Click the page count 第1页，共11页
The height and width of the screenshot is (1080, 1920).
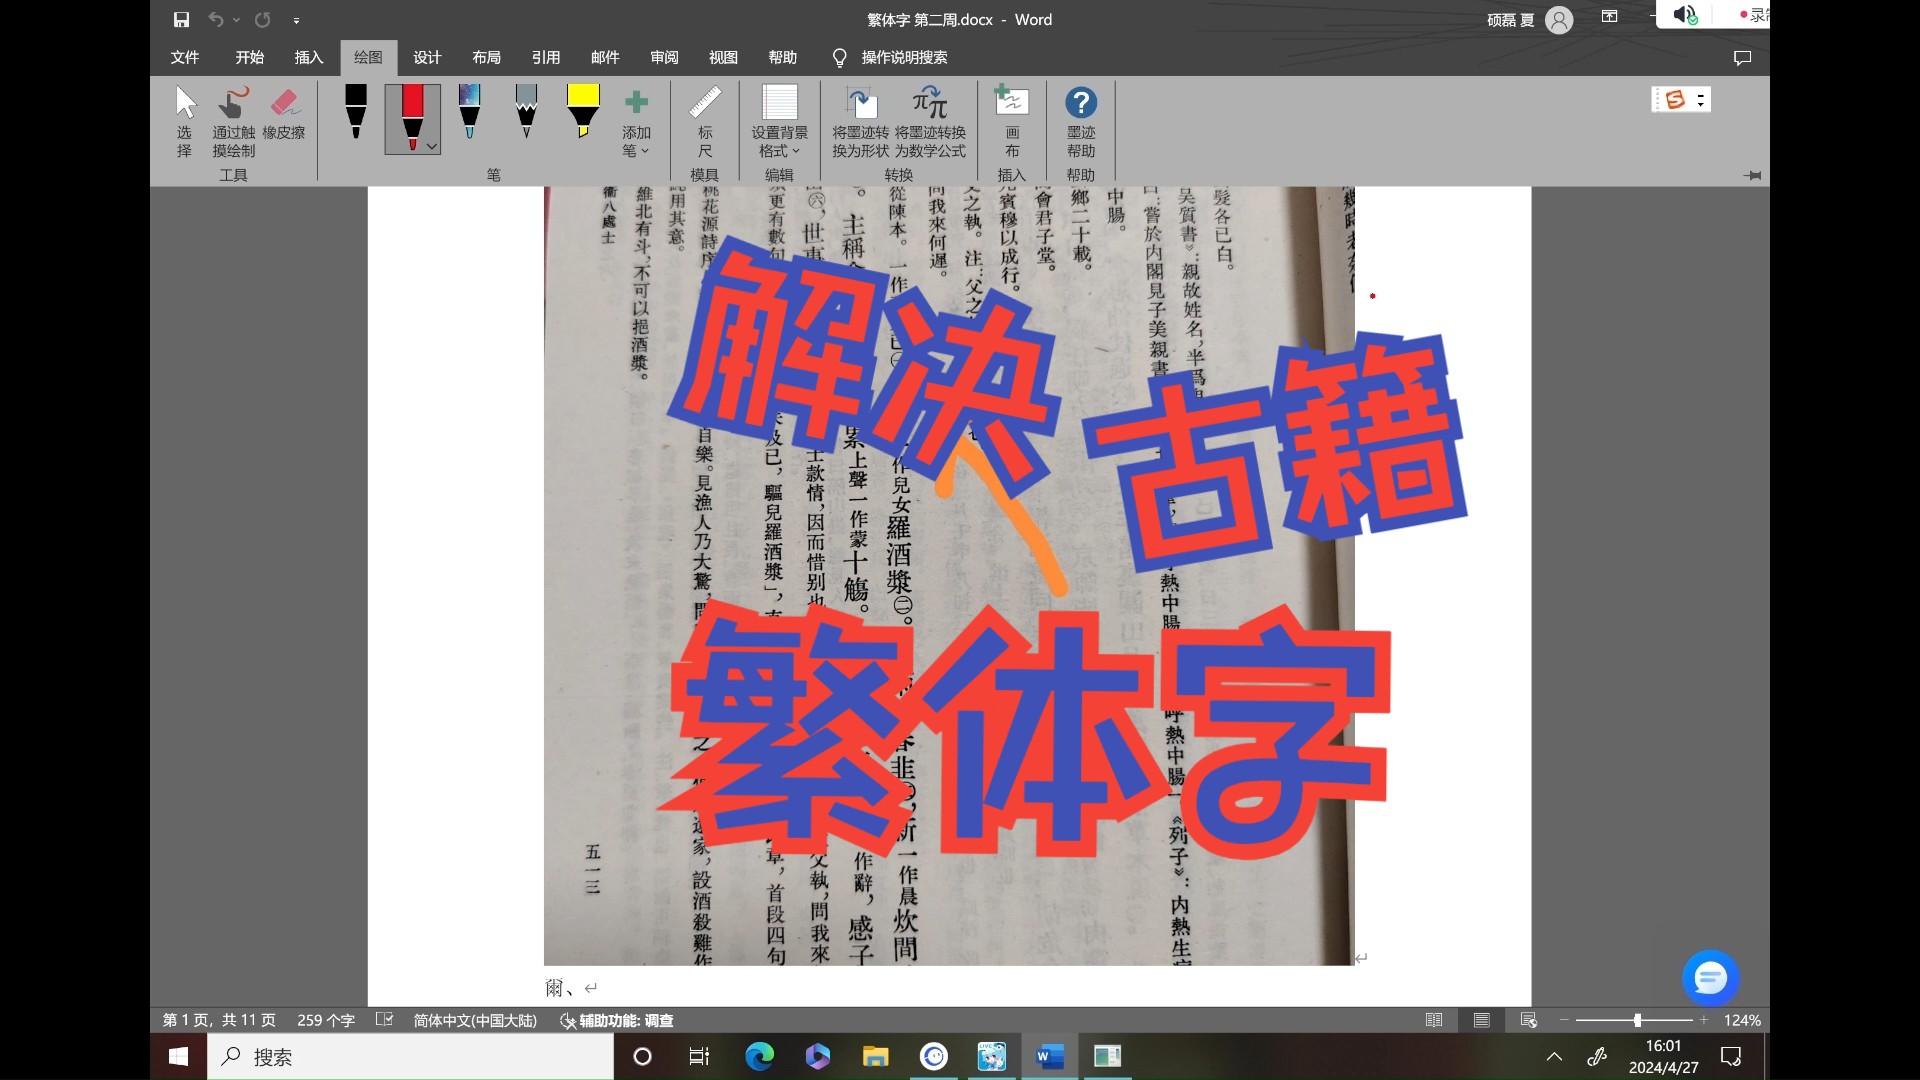click(x=219, y=1020)
